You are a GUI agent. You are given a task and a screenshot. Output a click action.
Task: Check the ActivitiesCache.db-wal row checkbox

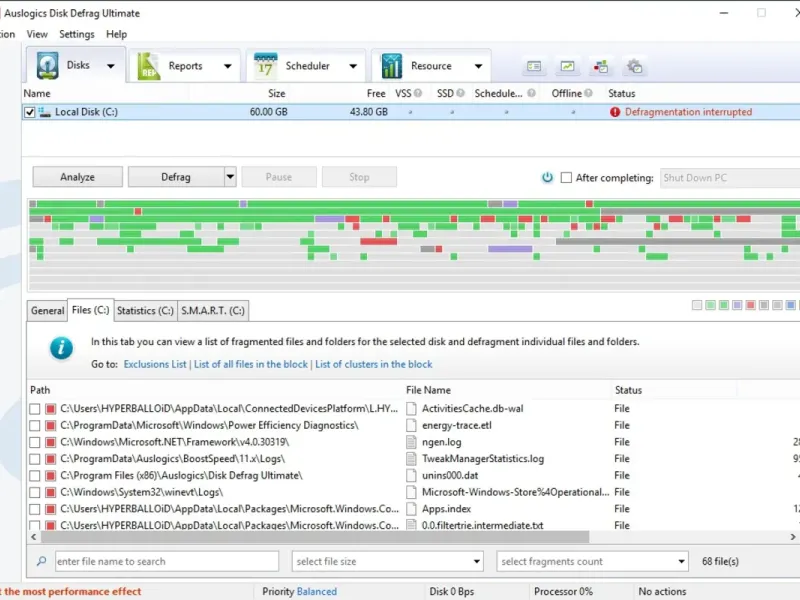pos(35,409)
